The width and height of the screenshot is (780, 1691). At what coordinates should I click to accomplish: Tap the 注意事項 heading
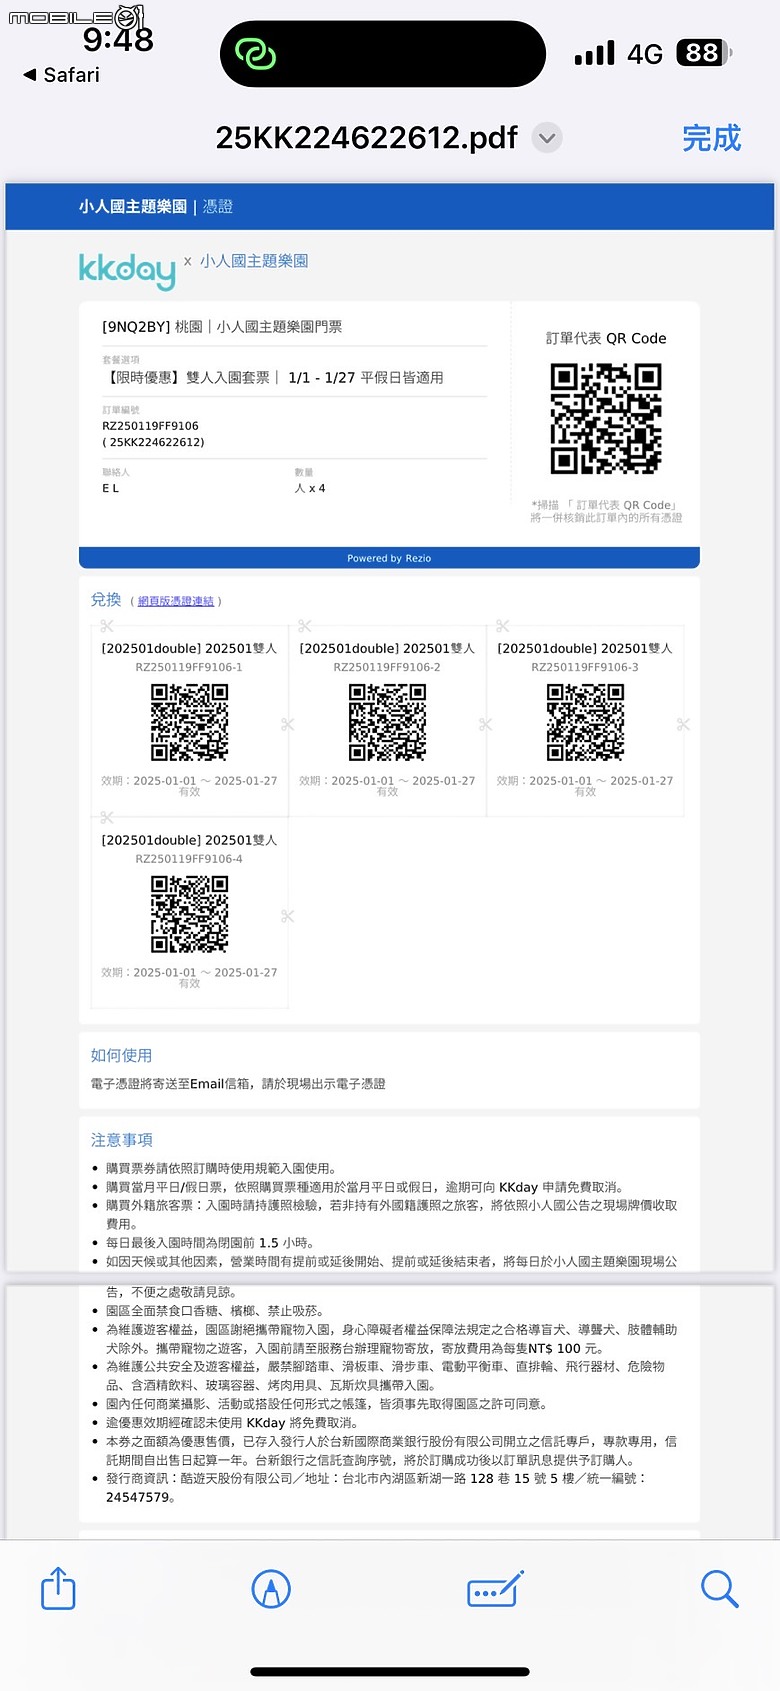point(121,1140)
